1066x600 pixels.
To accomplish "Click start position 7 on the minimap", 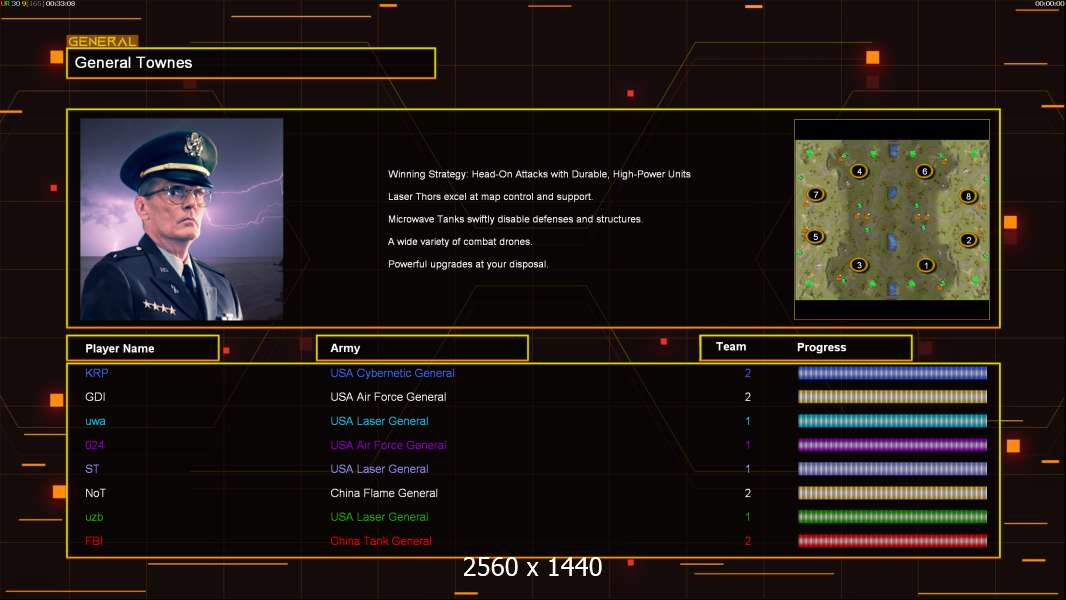I will point(816,195).
